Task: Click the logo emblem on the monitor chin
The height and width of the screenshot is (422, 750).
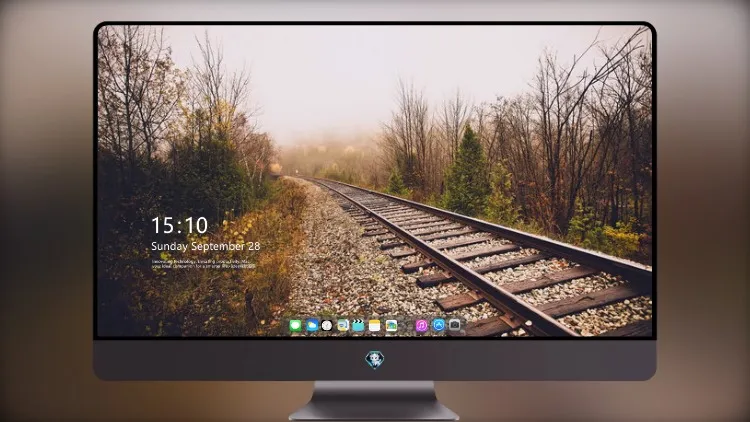Action: (x=375, y=360)
